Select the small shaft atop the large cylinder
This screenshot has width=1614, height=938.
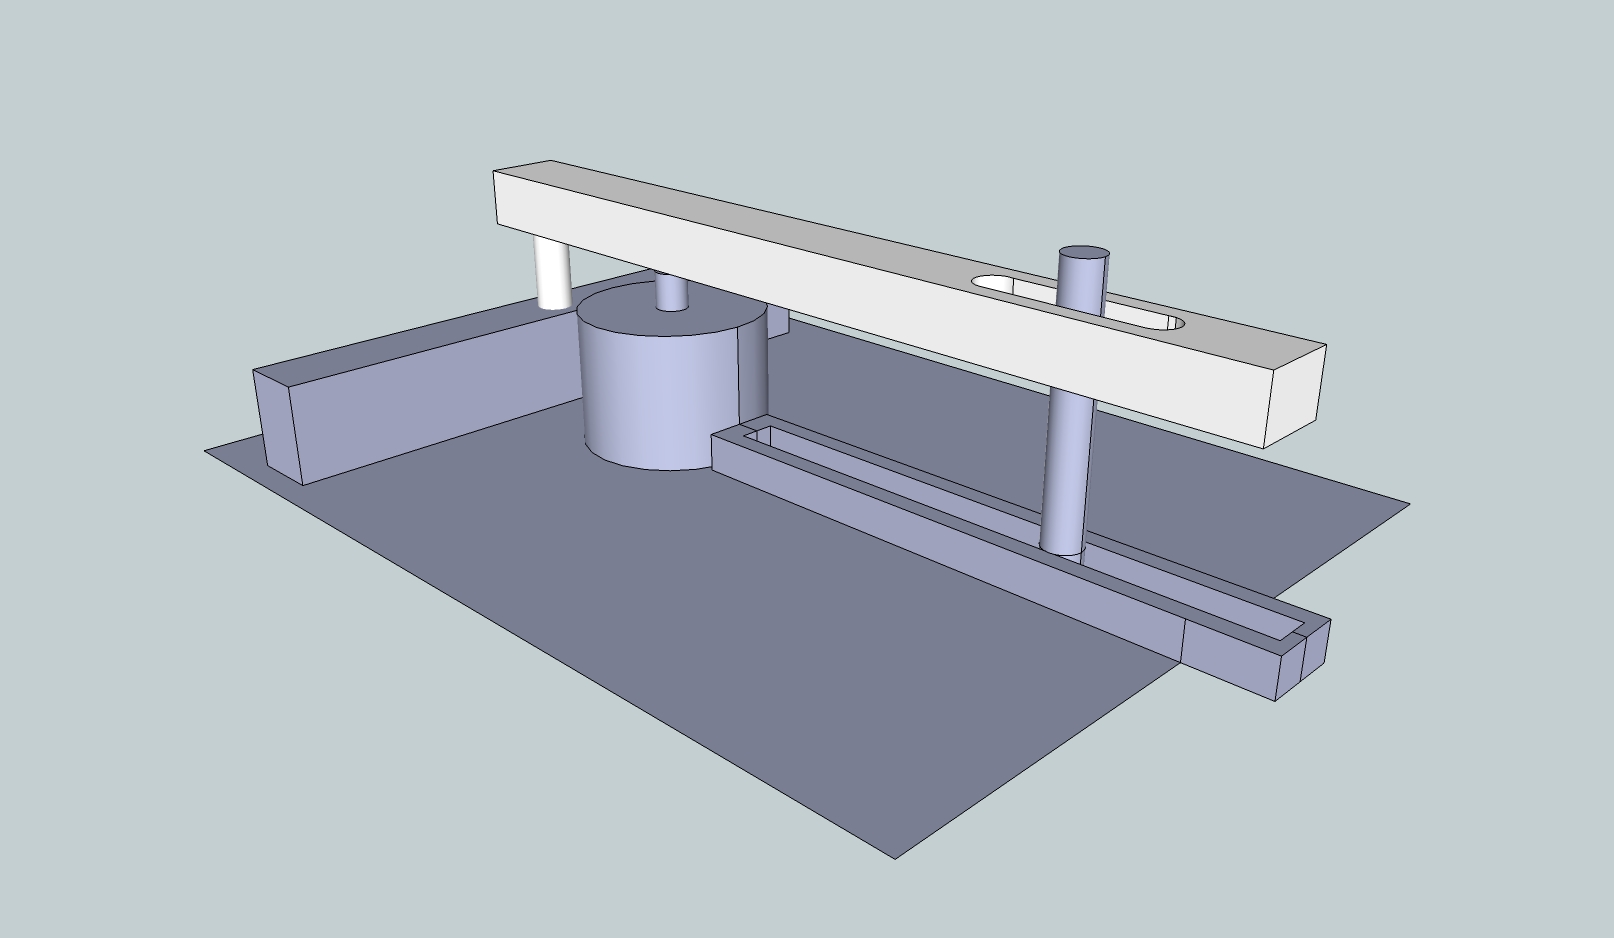[671, 292]
